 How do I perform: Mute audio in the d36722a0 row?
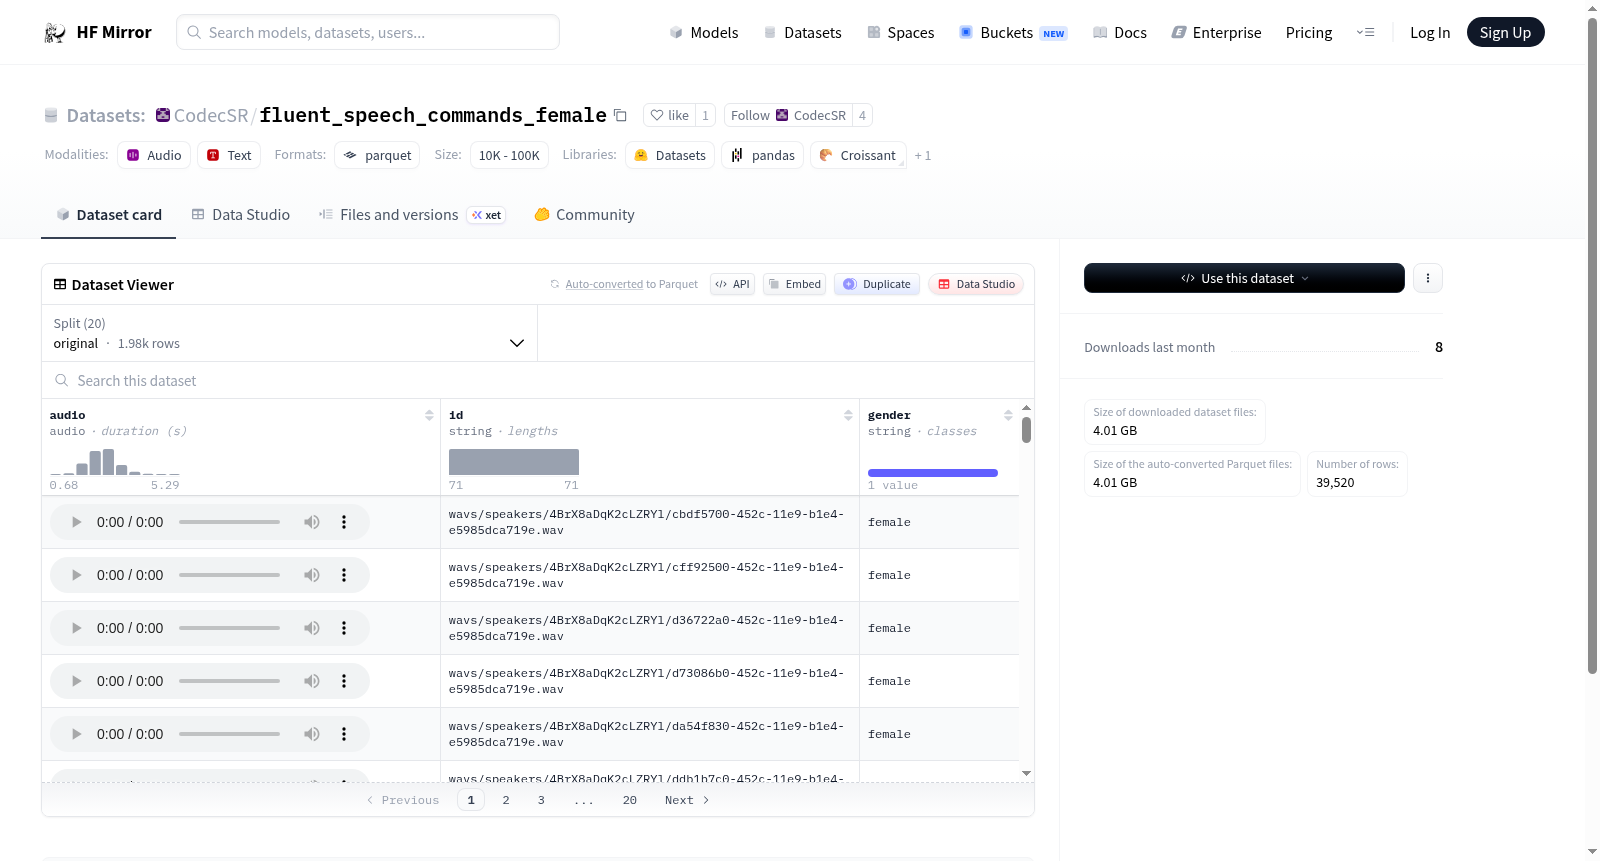pyautogui.click(x=312, y=628)
